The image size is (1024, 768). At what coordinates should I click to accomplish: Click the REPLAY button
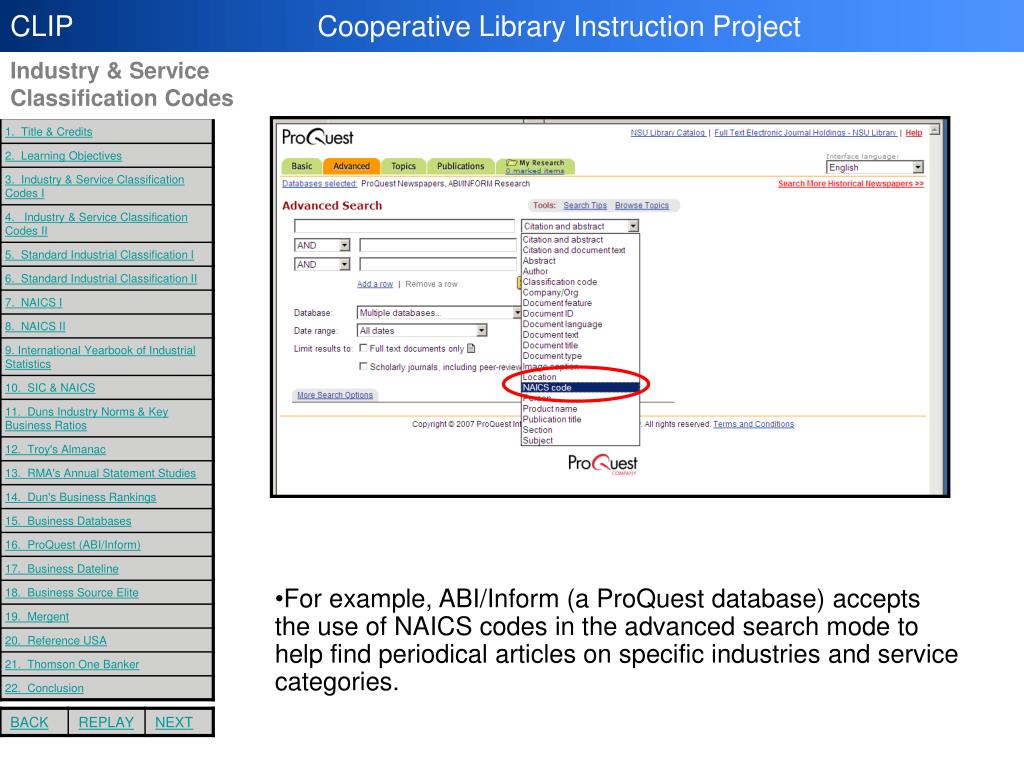point(106,722)
